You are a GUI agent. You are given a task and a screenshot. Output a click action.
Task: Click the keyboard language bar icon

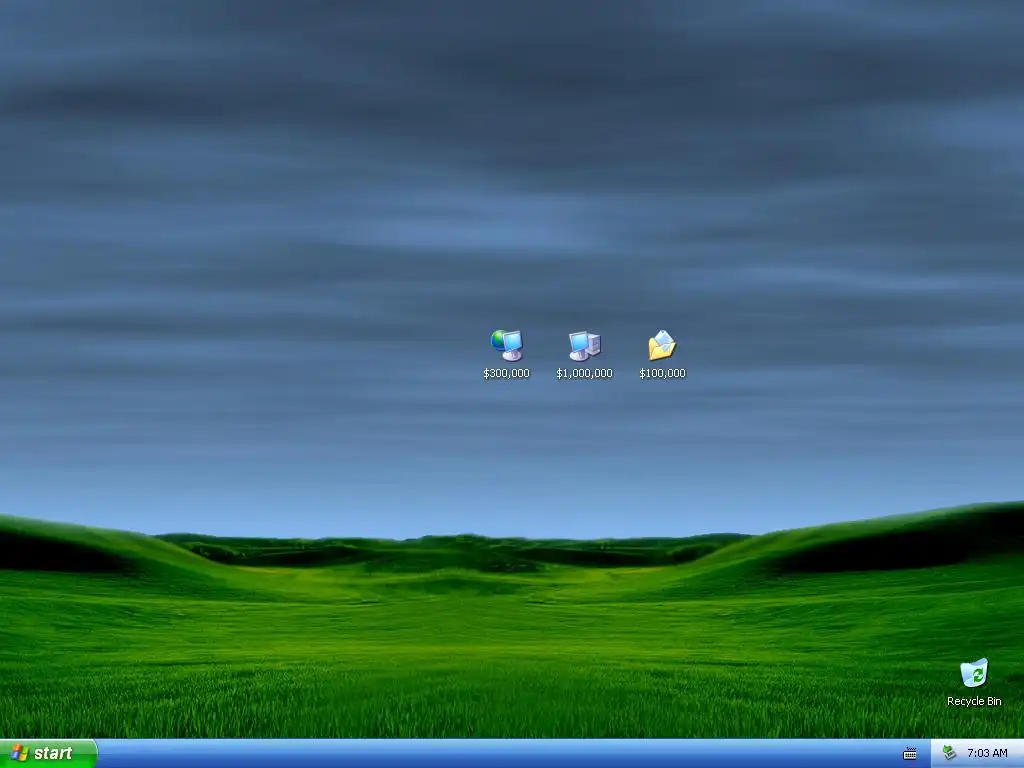(x=910, y=754)
